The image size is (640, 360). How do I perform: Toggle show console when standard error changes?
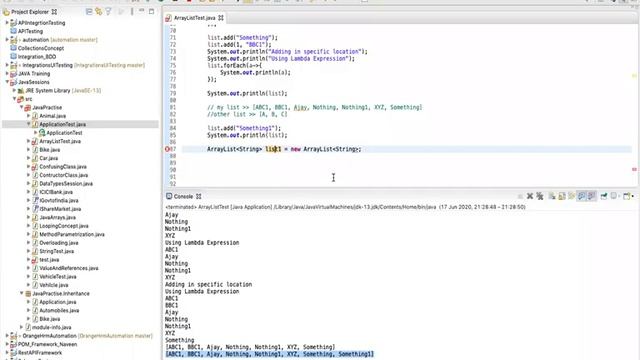tap(591, 196)
